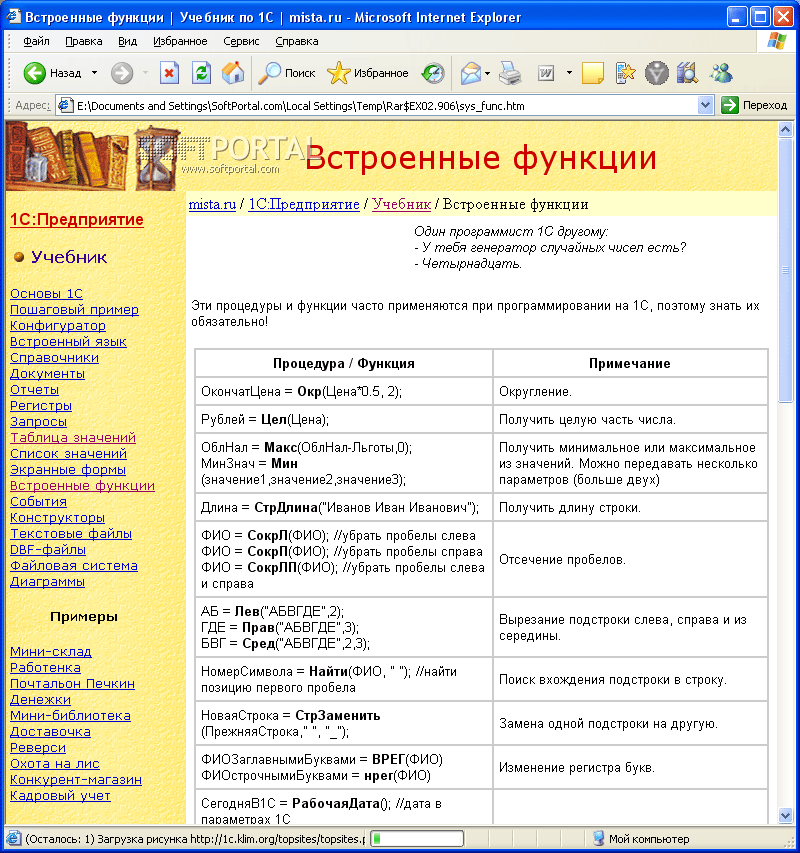Click the IE icon in title bar

[13, 17]
